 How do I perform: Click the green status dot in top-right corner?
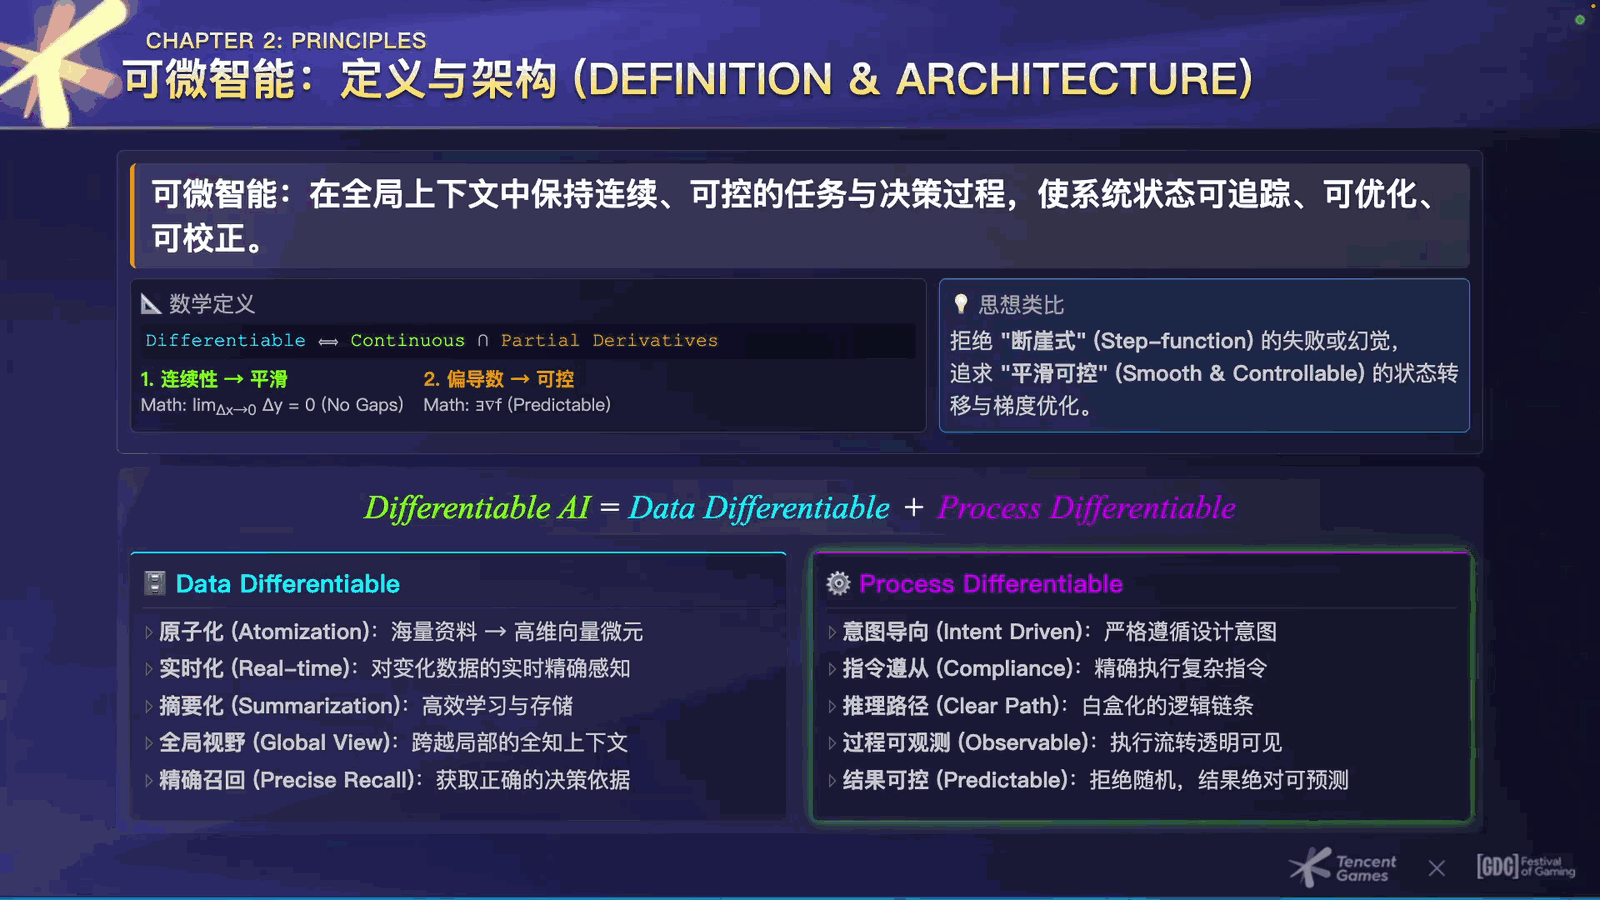tap(1580, 20)
